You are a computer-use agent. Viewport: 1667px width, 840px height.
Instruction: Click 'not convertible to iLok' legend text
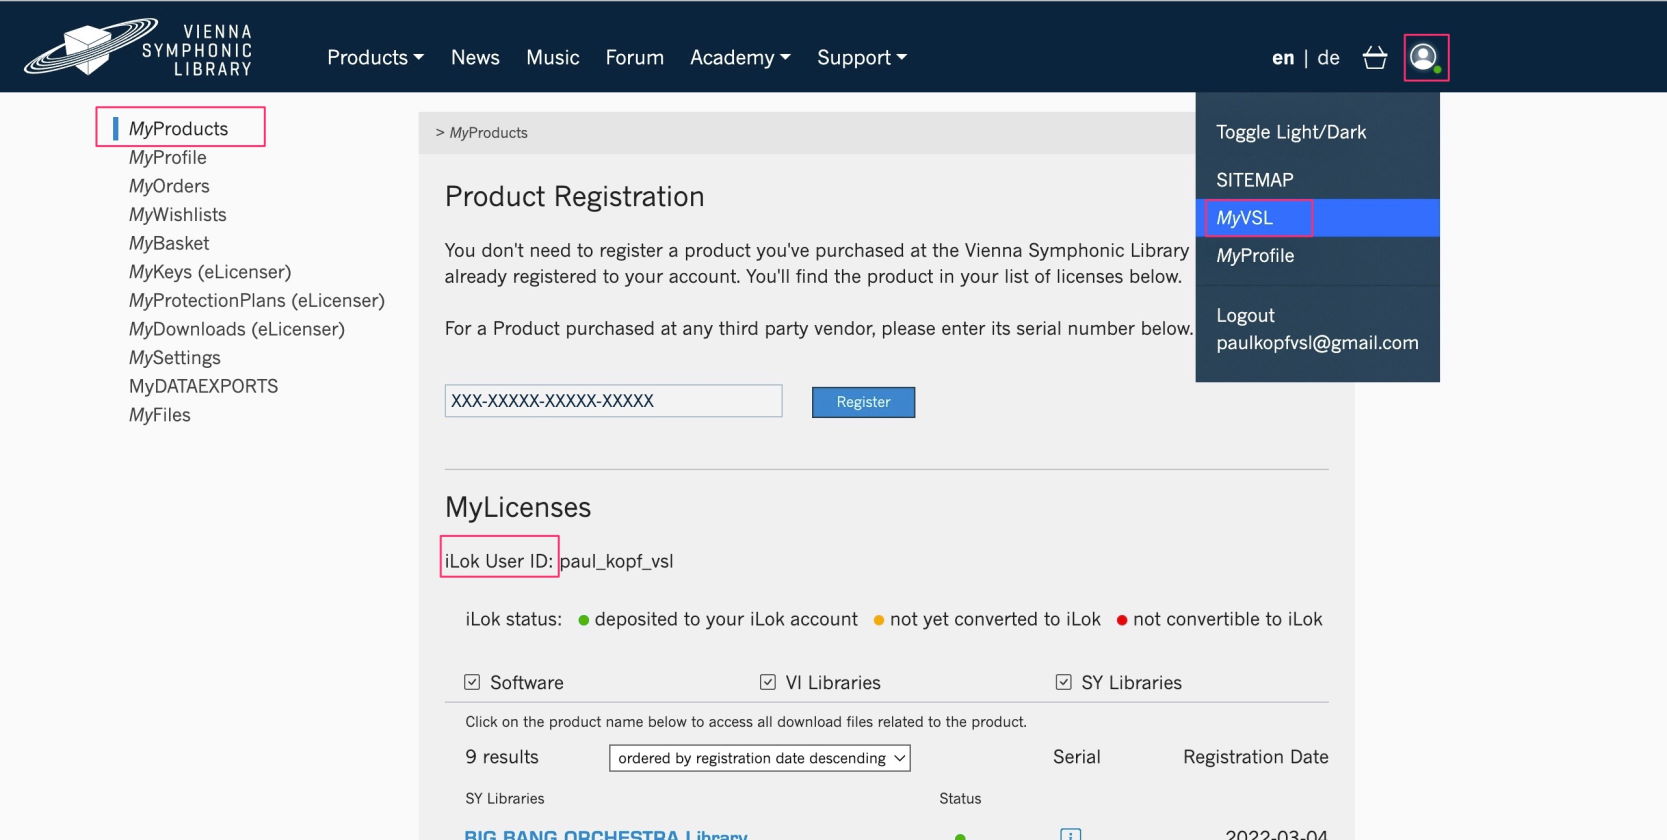(1228, 620)
